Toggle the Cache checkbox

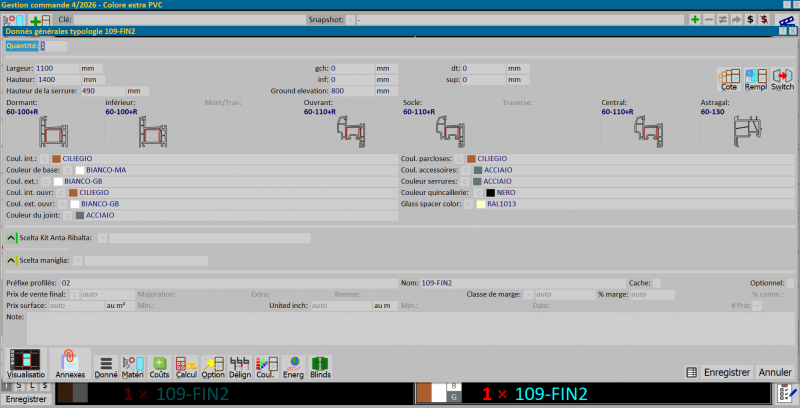click(x=656, y=283)
